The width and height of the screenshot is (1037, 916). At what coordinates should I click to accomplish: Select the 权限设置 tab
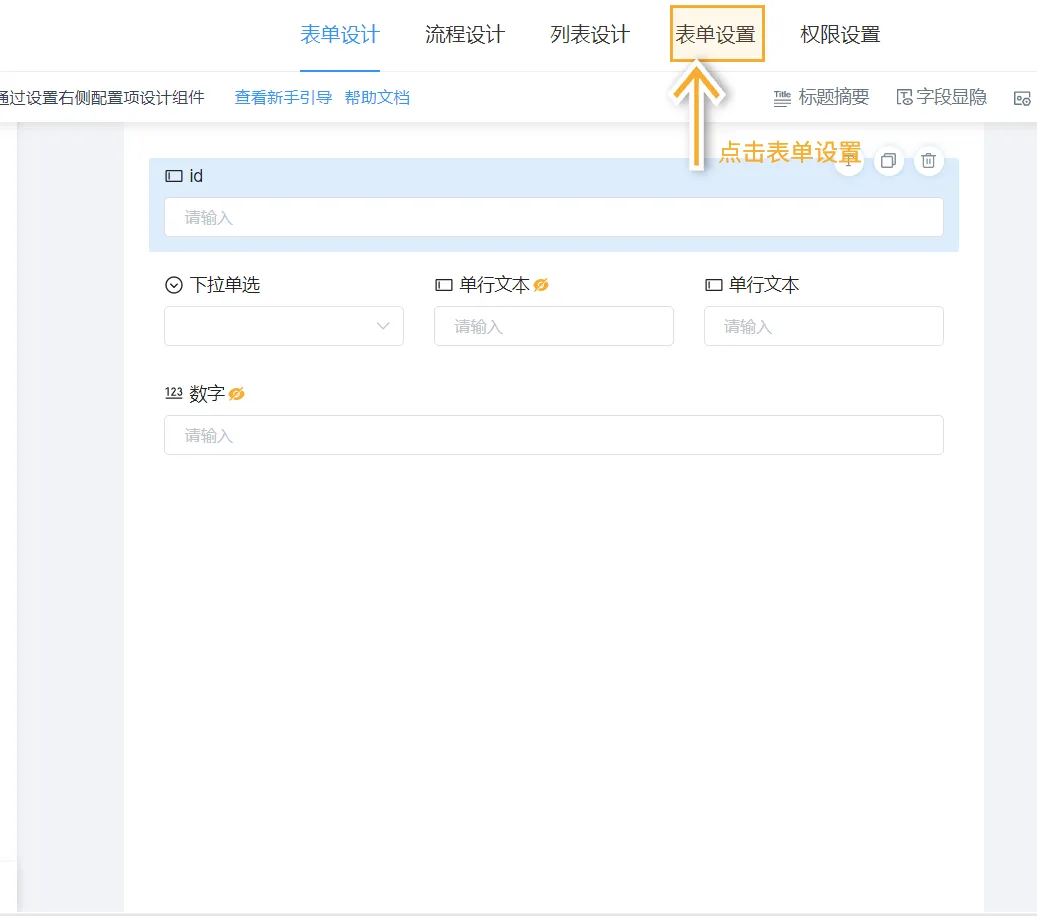click(x=840, y=35)
